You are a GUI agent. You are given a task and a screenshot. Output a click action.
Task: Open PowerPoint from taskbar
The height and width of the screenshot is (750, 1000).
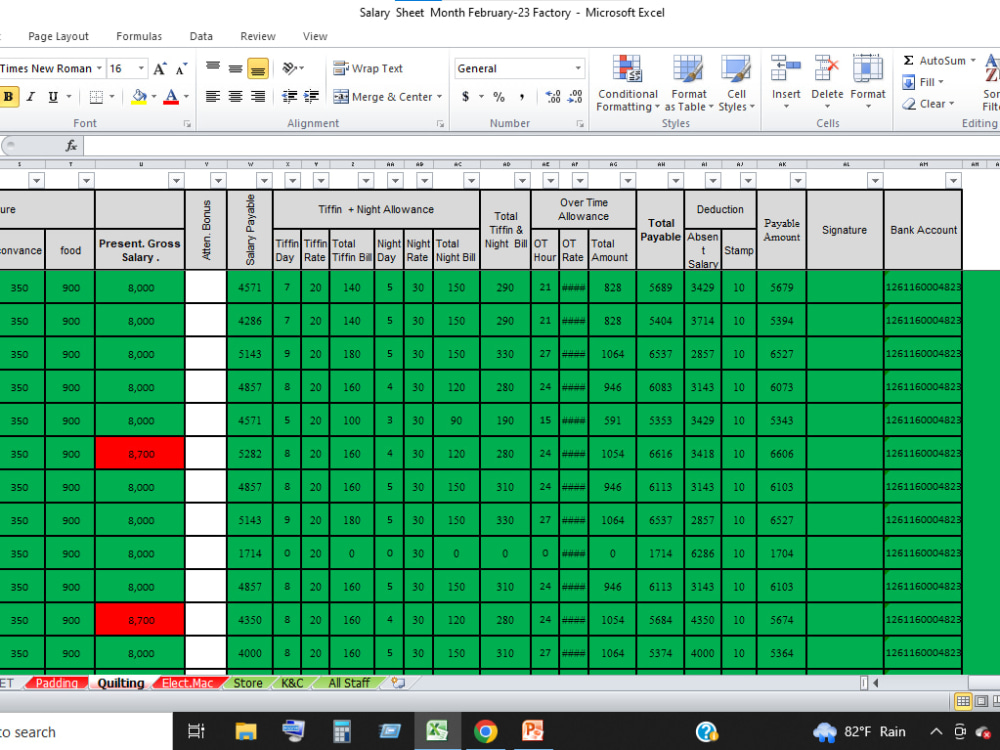click(533, 732)
